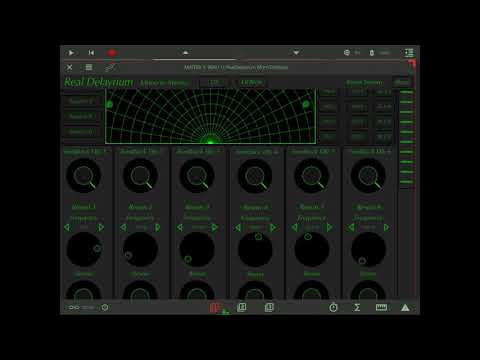Adjust the fourth Feedback knob
The image size is (480, 360).
(255, 176)
